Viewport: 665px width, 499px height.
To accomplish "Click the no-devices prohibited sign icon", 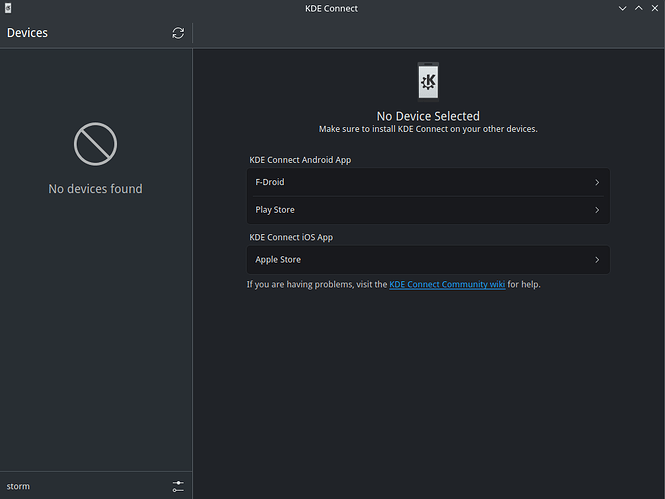I will point(95,144).
